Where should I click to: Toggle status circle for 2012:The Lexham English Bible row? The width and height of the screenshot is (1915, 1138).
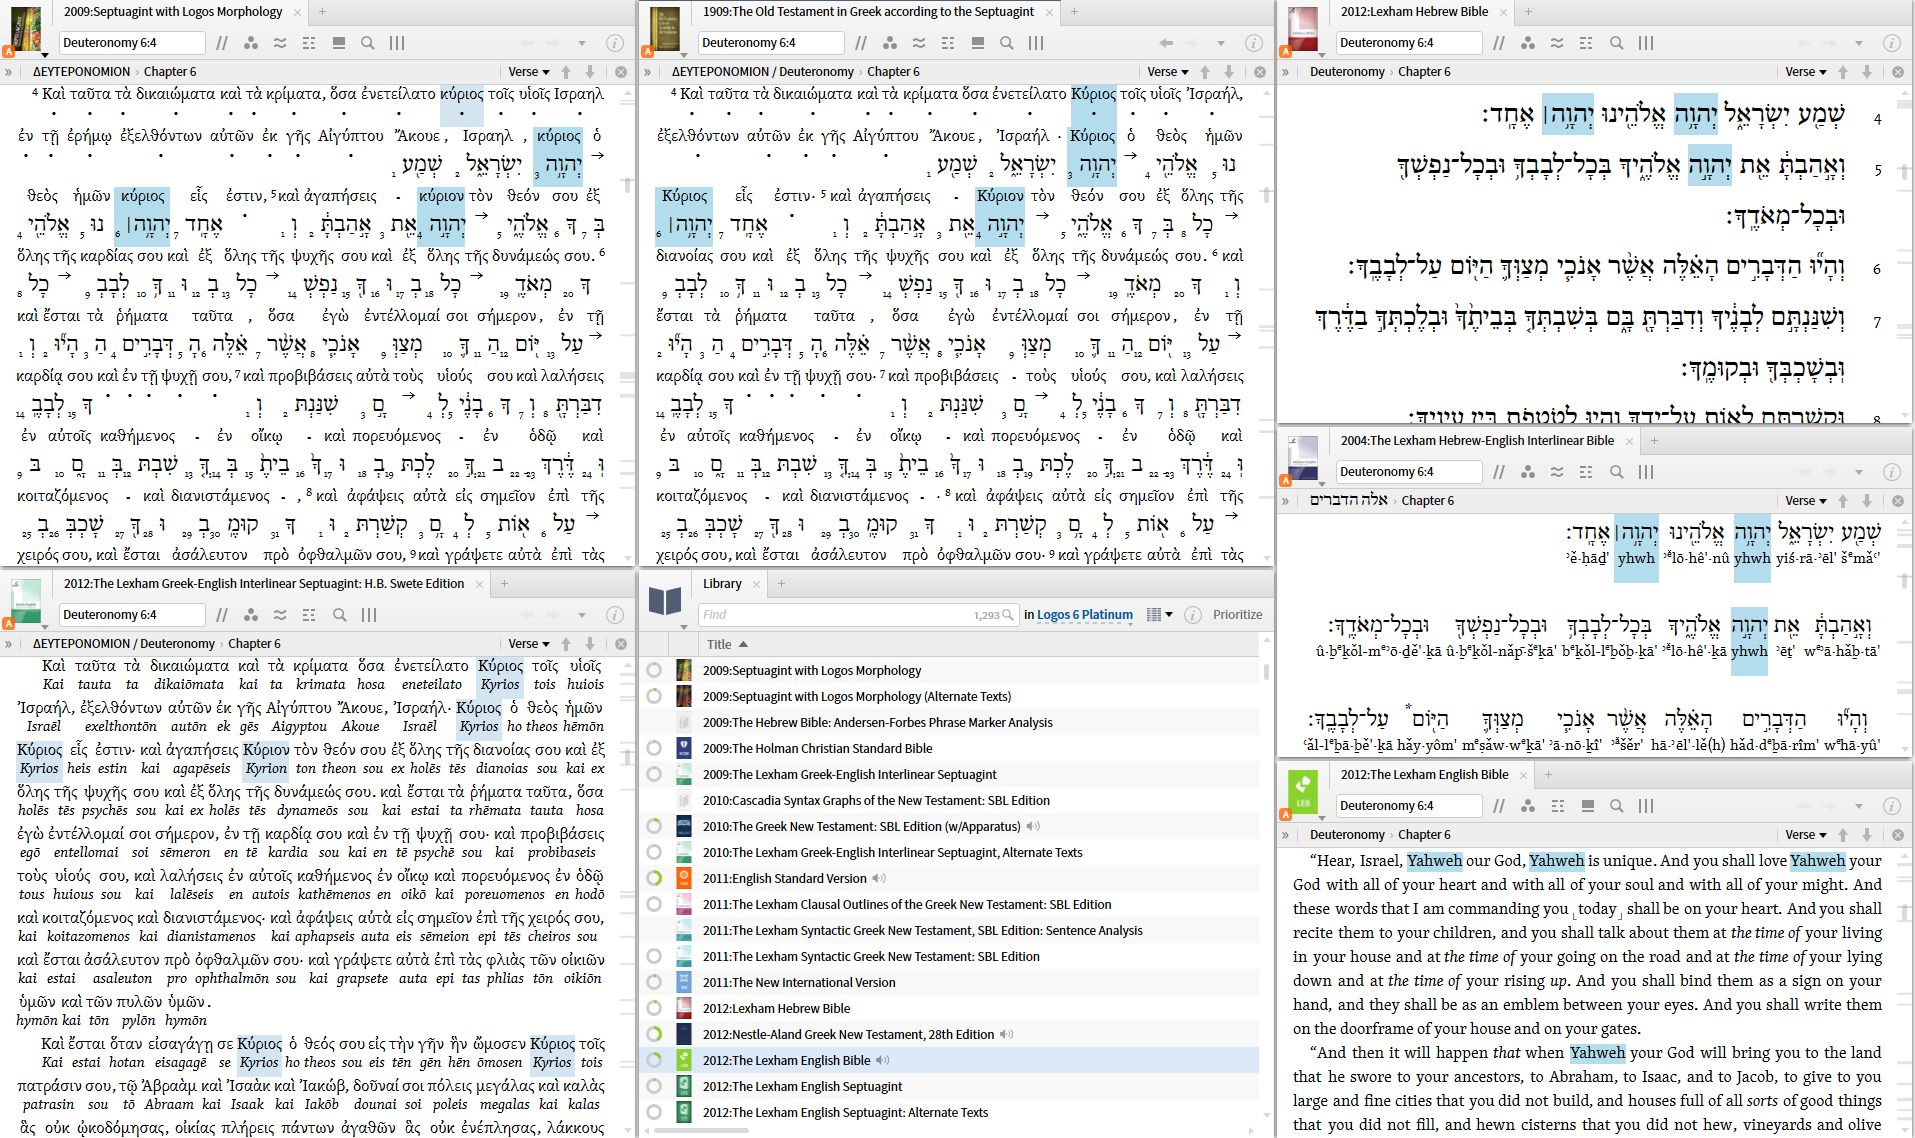click(654, 1060)
